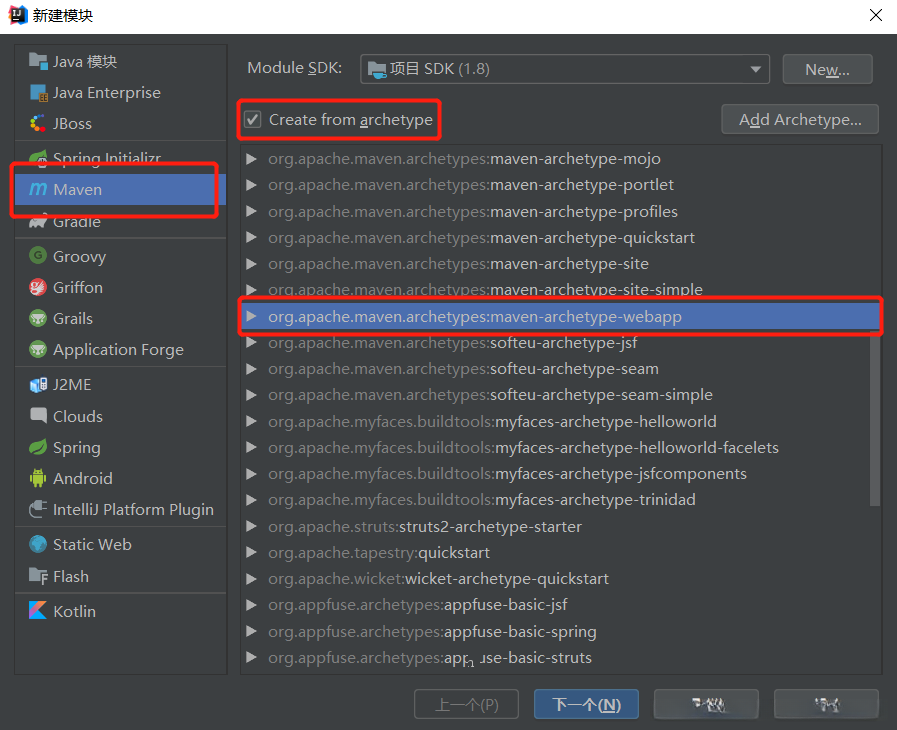Pick the Flash folder icon

pos(38,576)
